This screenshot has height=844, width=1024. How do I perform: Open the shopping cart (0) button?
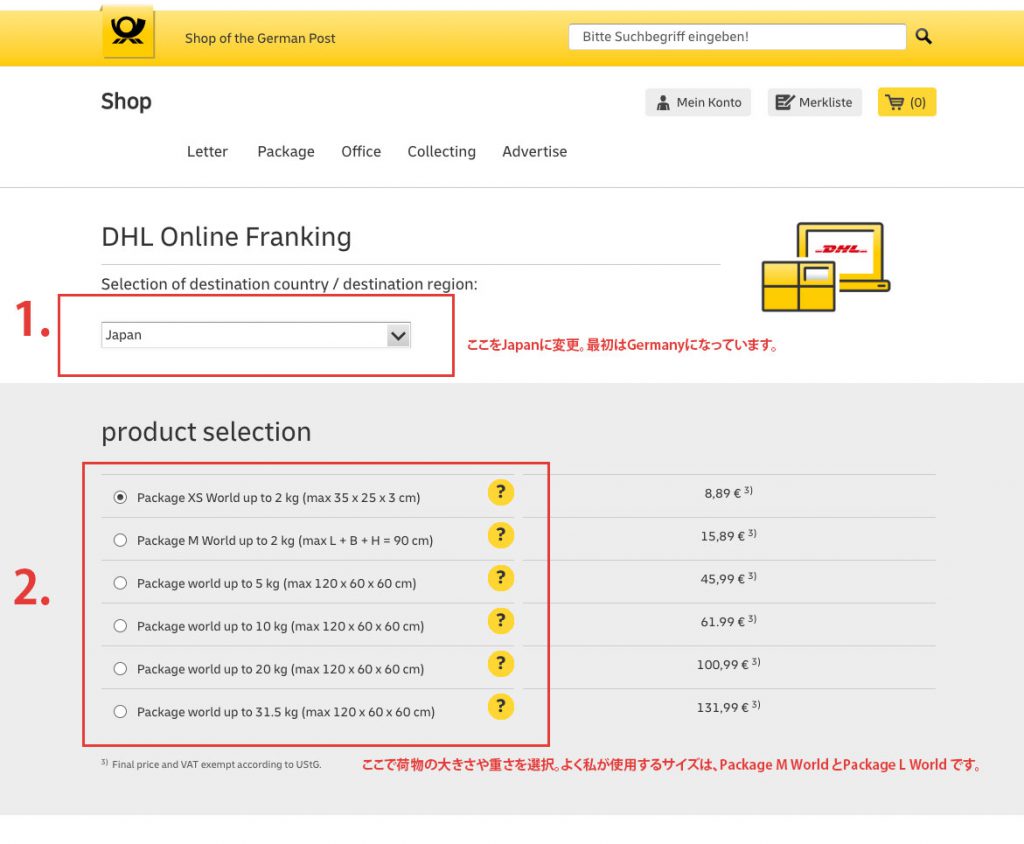coord(906,103)
